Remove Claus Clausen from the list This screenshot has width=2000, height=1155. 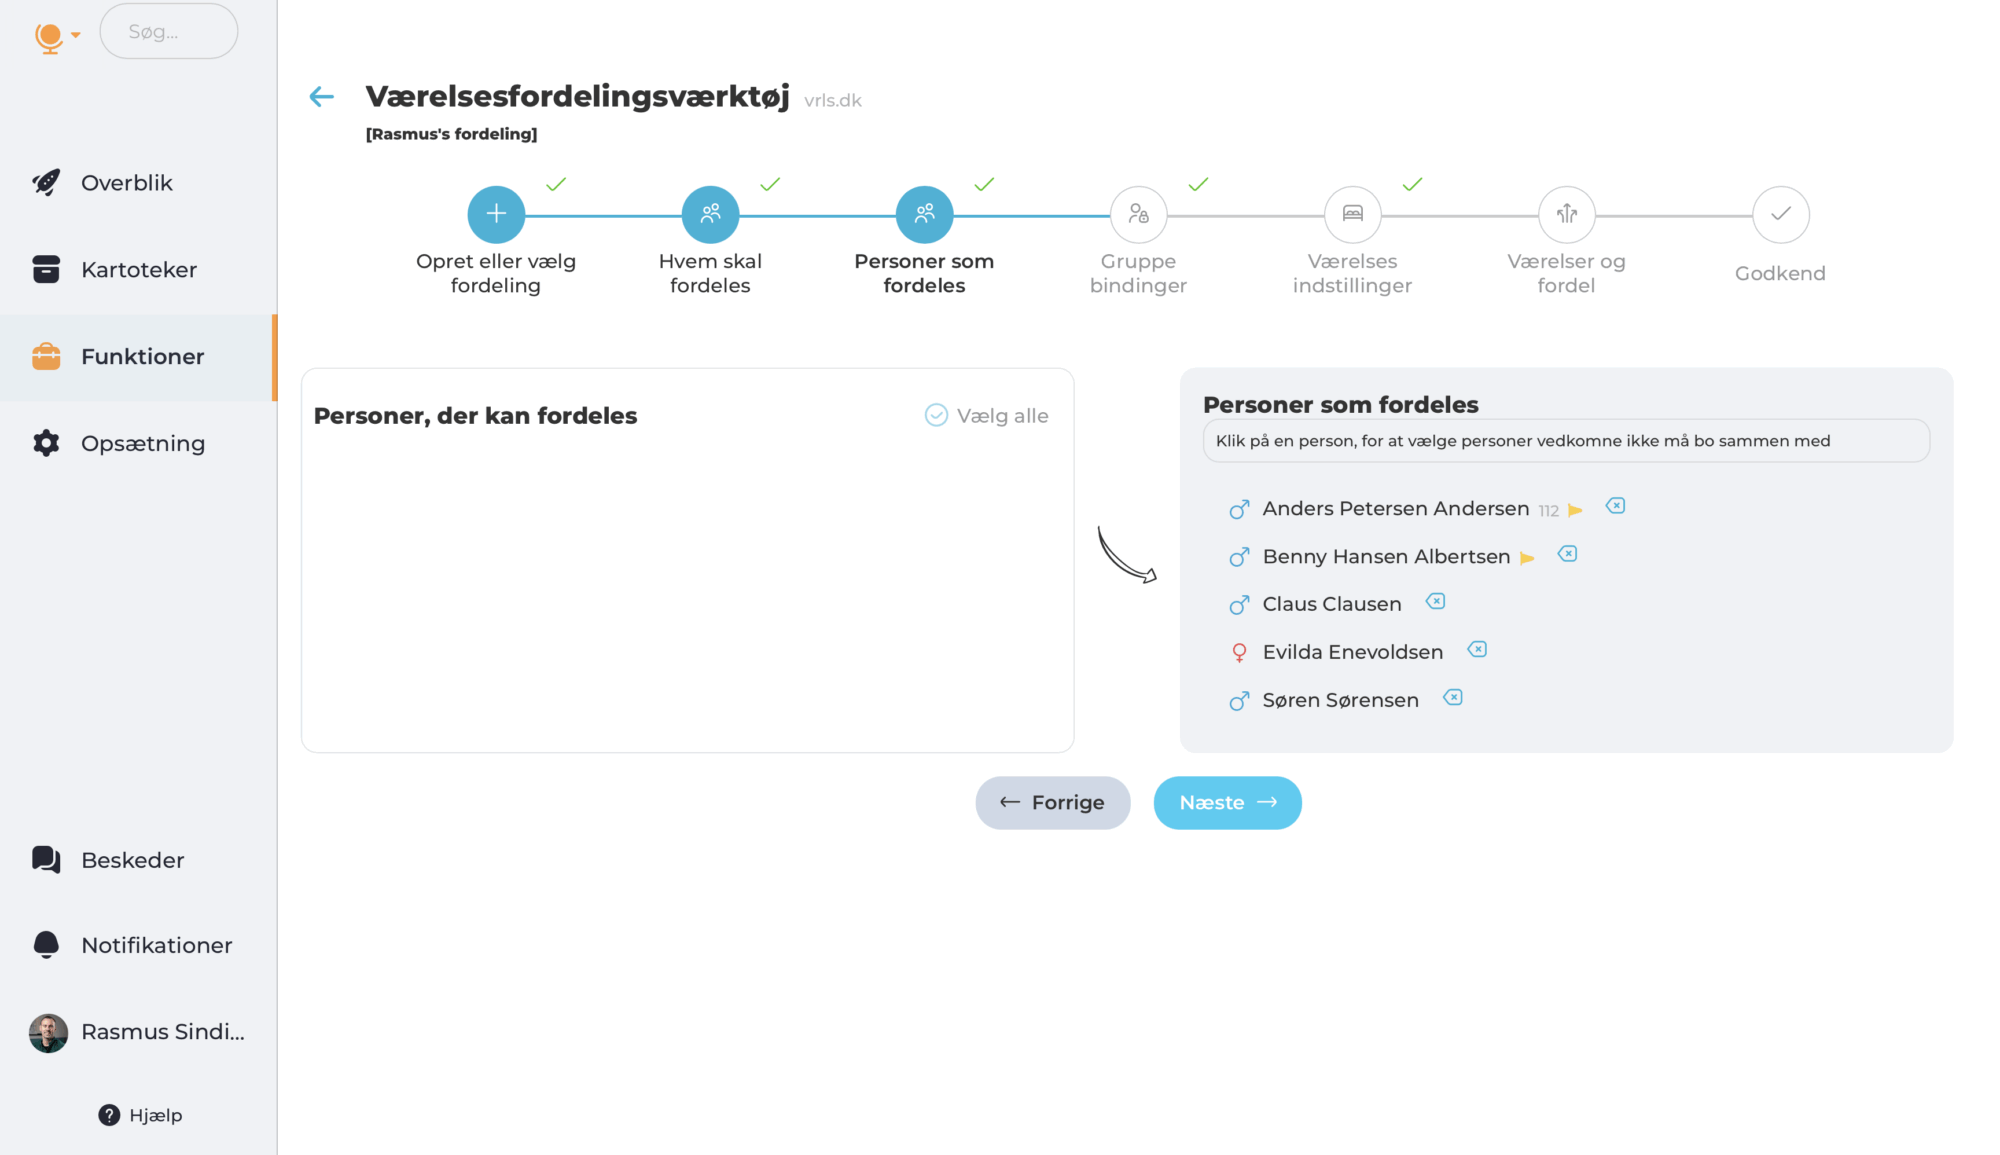pyautogui.click(x=1435, y=602)
